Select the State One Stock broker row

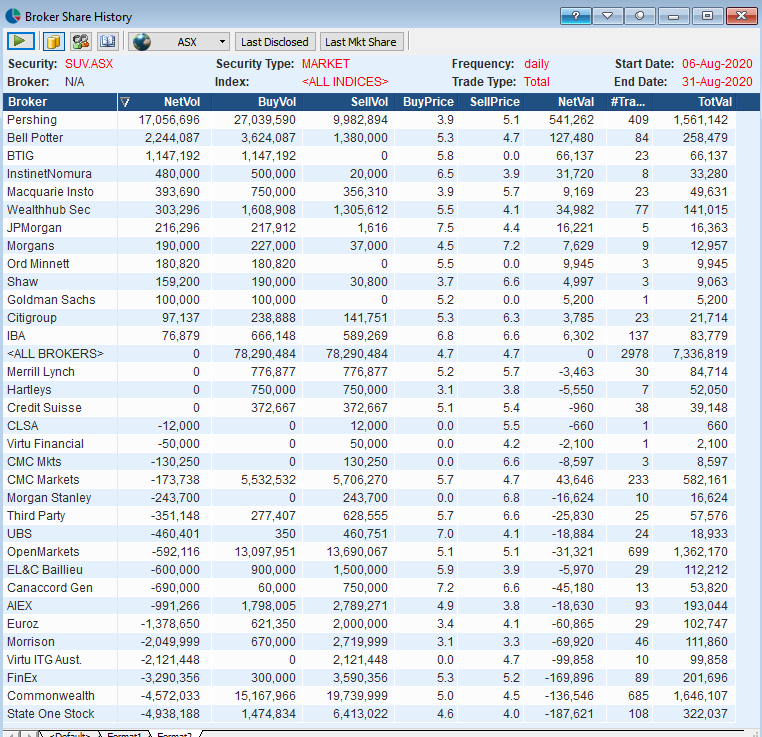tap(369, 713)
